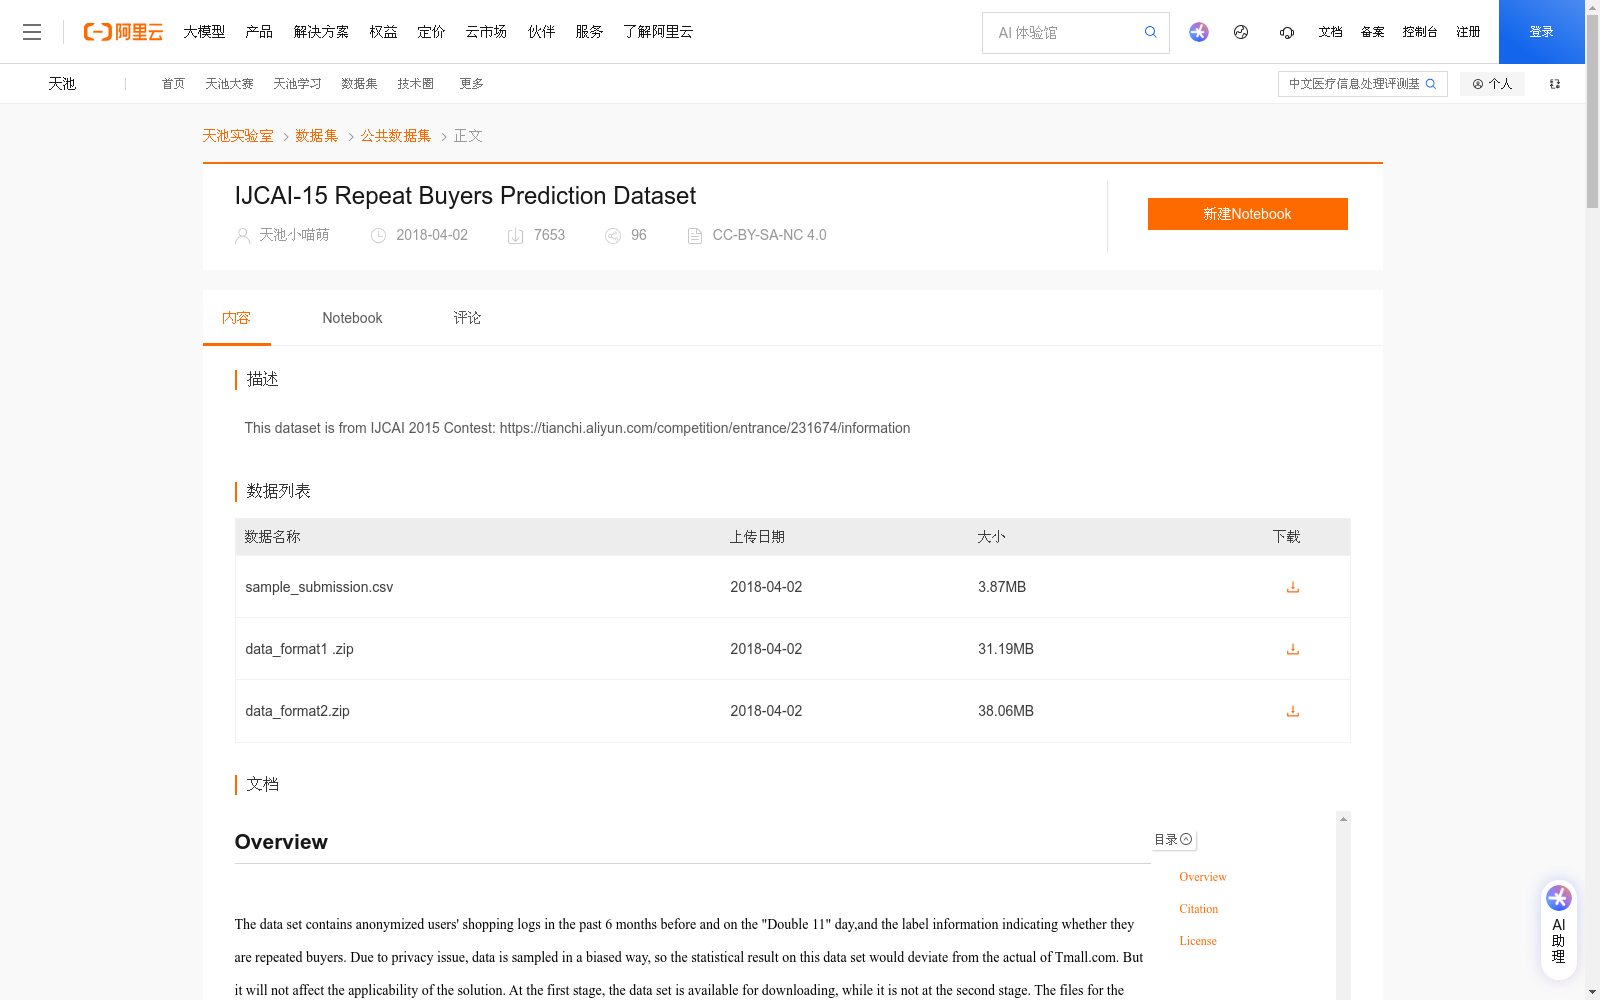The width and height of the screenshot is (1600, 1000).
Task: Click the author icon beside 天池小喵萌
Action: [x=242, y=236]
